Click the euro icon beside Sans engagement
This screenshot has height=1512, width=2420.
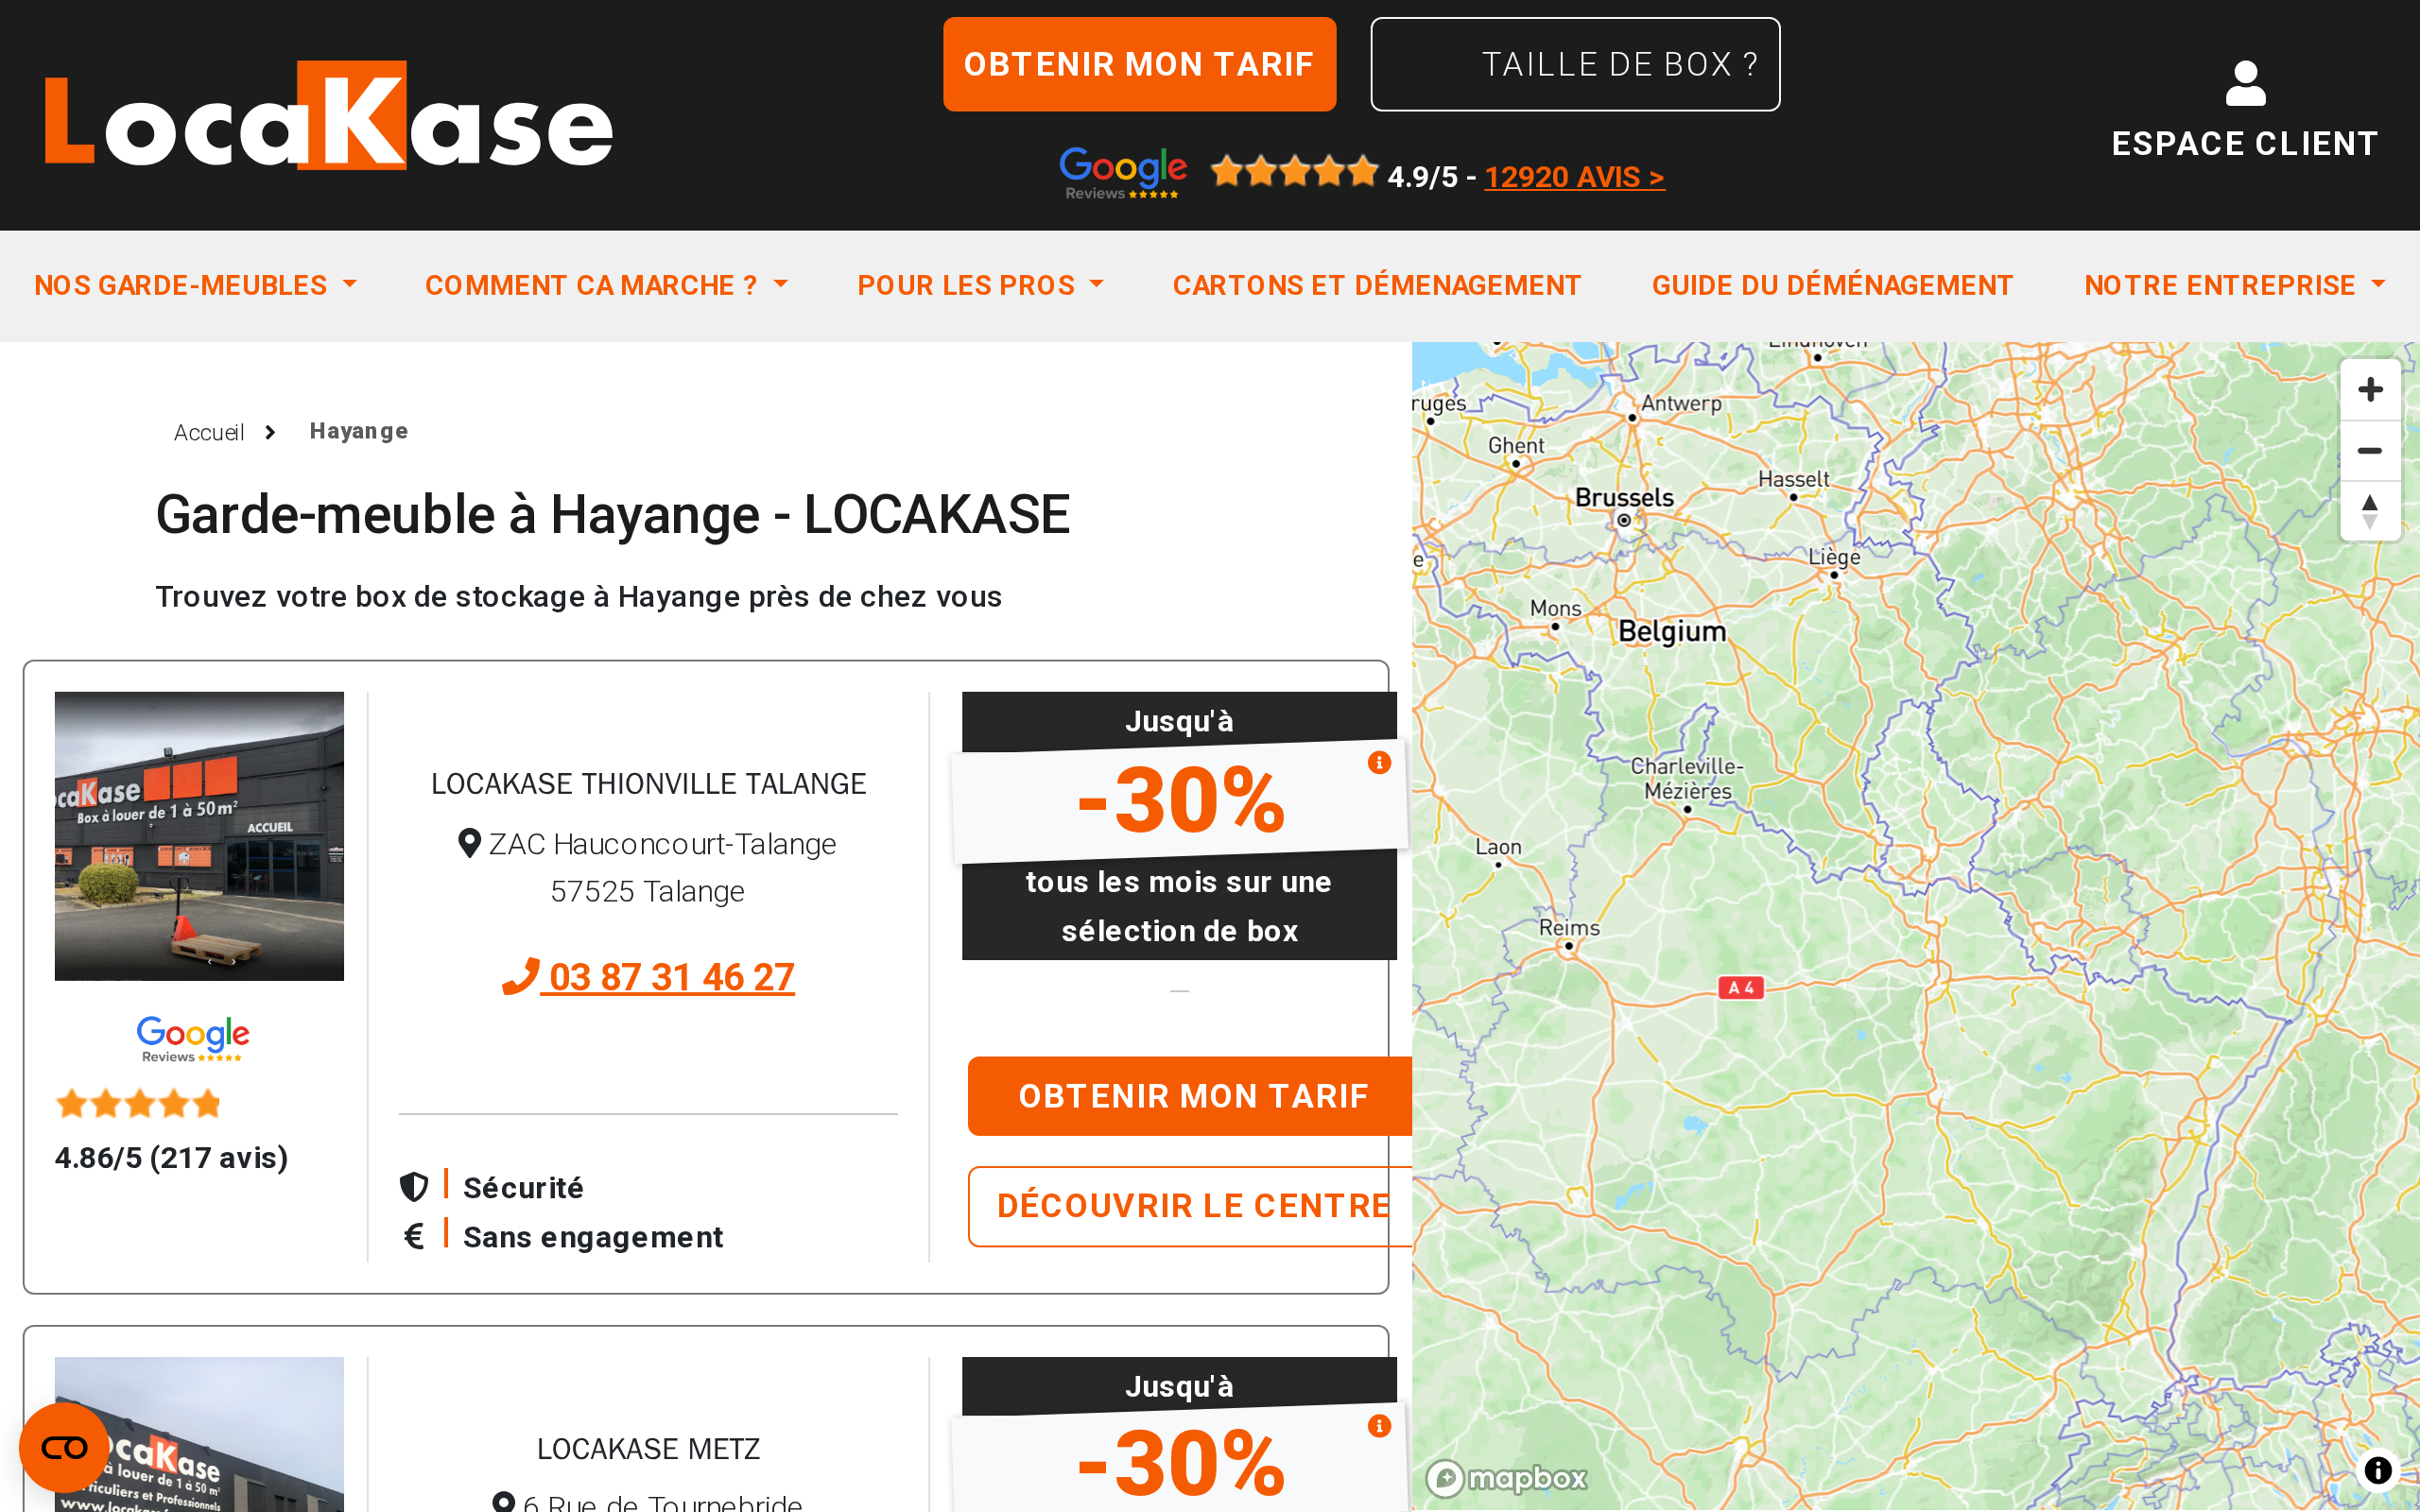point(413,1237)
